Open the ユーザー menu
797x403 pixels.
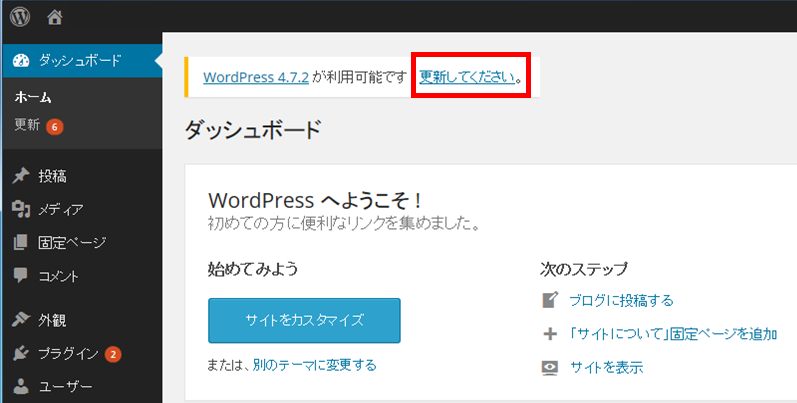(x=66, y=387)
